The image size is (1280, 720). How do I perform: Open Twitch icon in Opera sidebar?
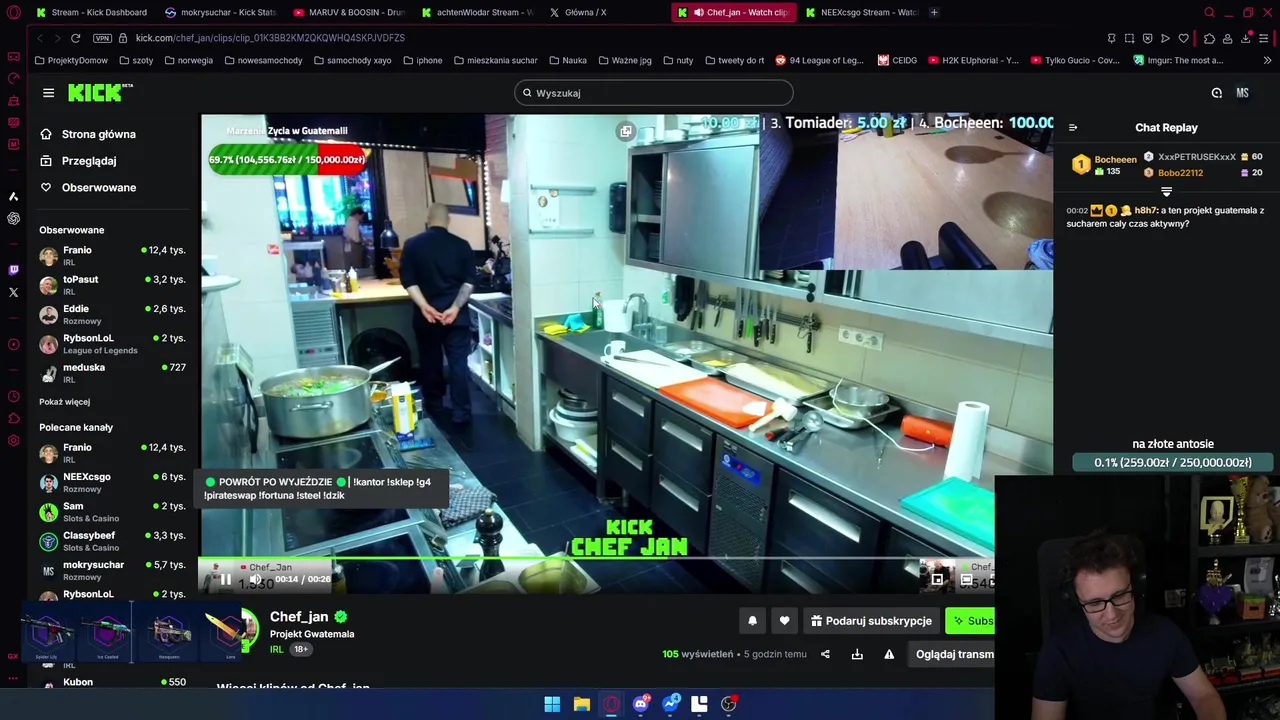tap(13, 270)
